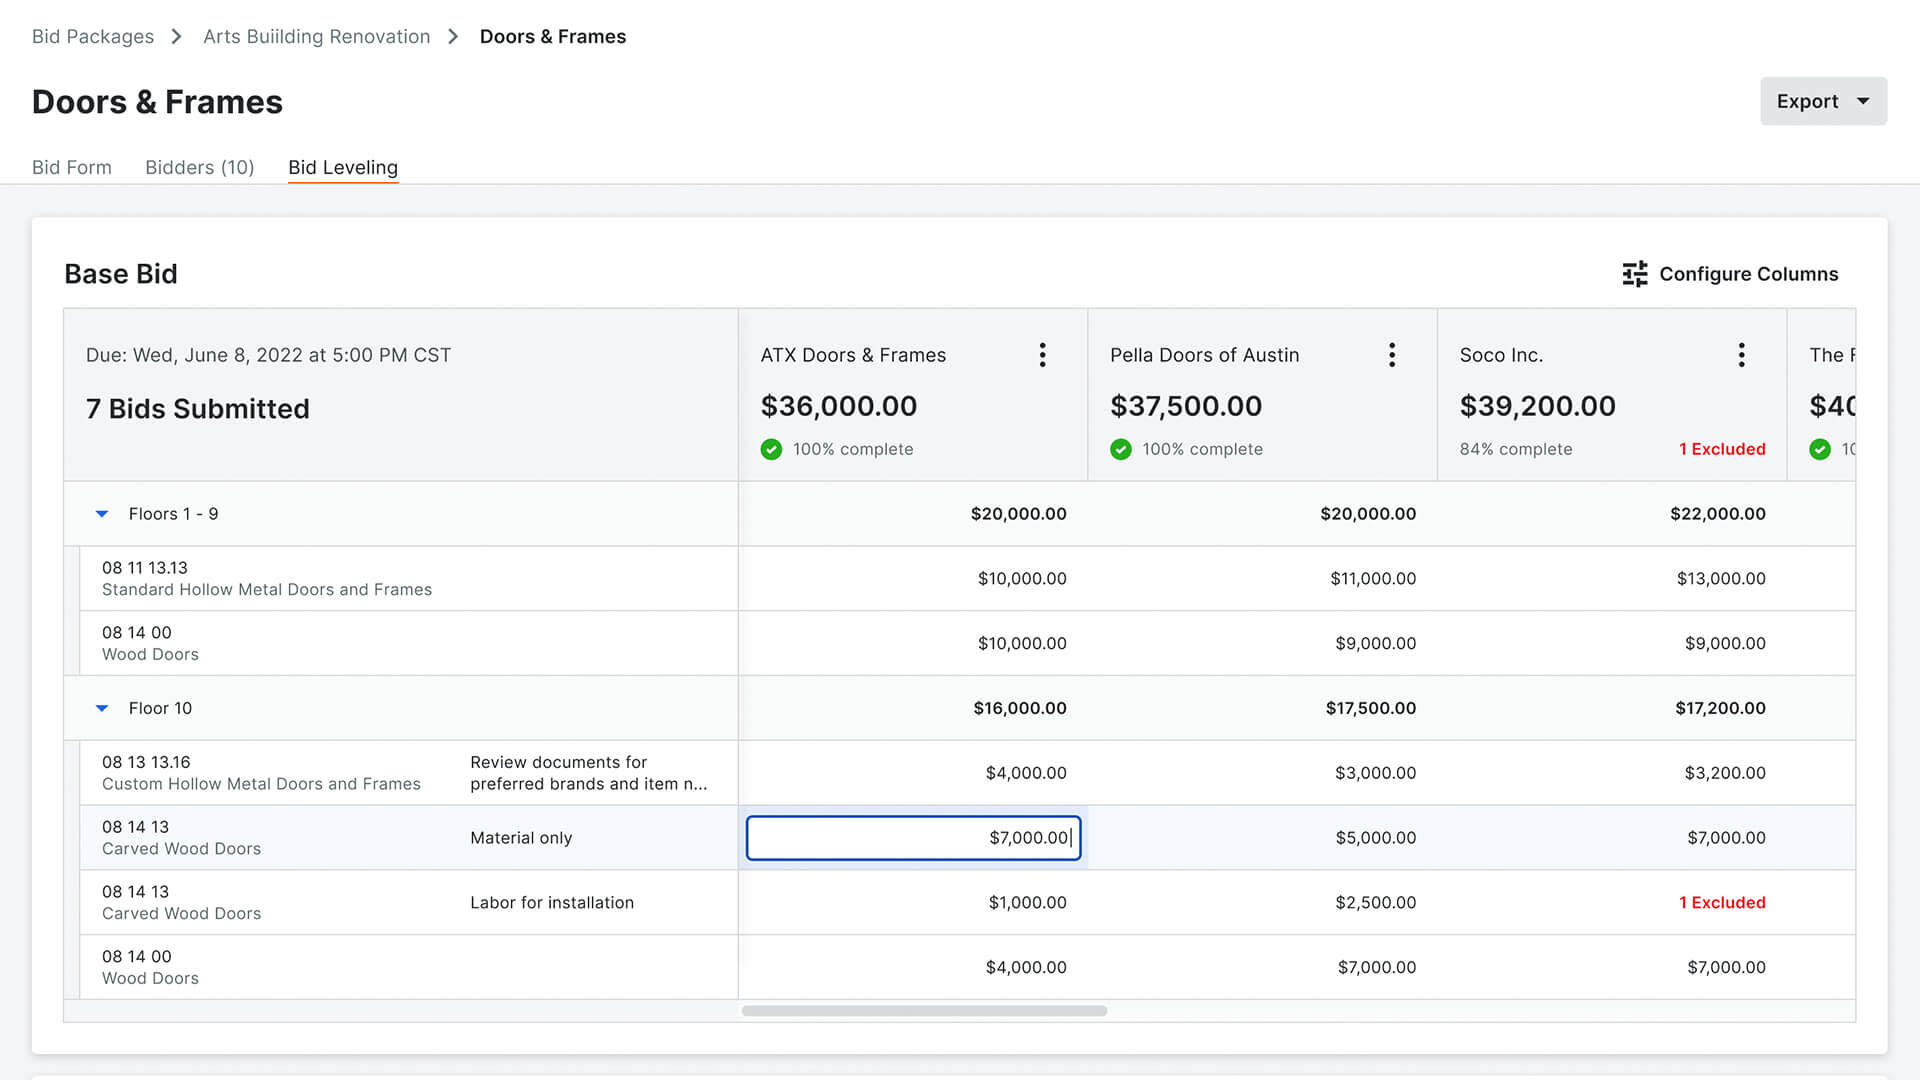
Task: Open the kebab menu for Soco Inc.
Action: coord(1741,354)
